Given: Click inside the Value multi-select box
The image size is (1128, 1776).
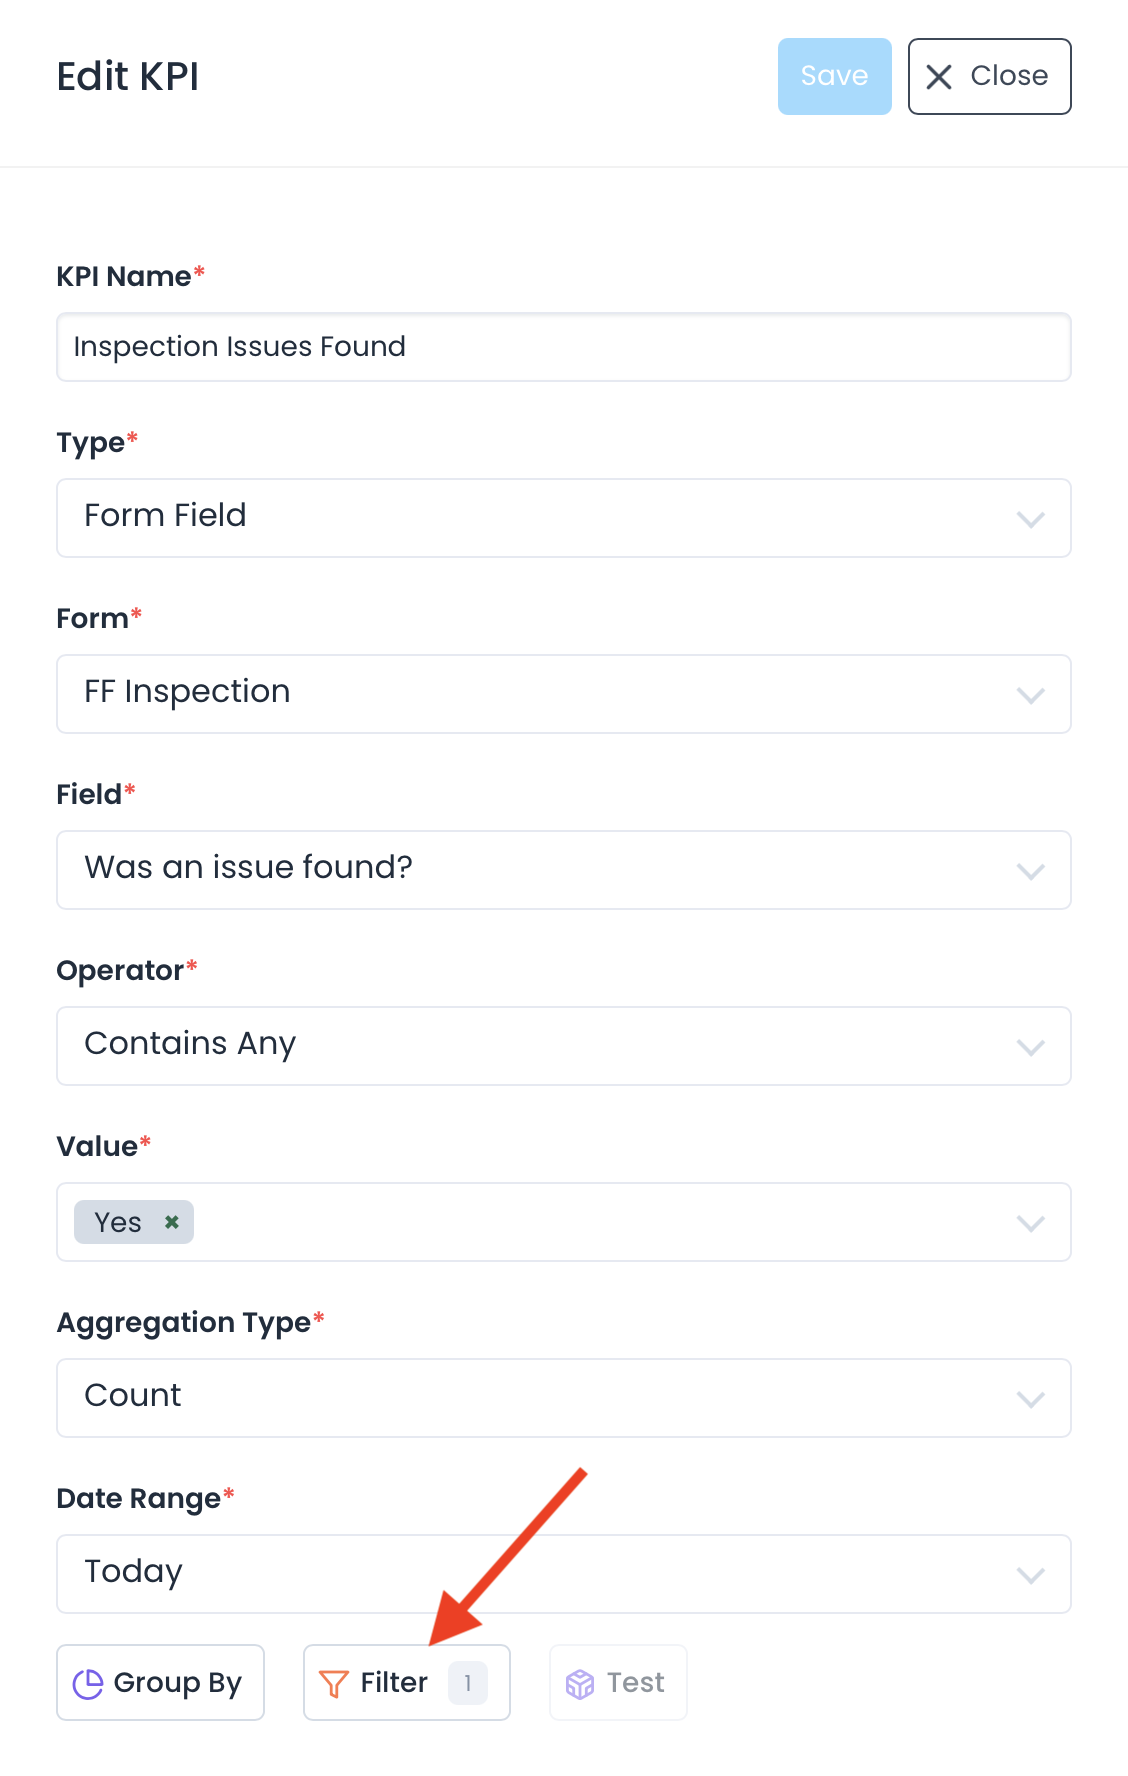Looking at the screenshot, I should [x=600, y=1222].
